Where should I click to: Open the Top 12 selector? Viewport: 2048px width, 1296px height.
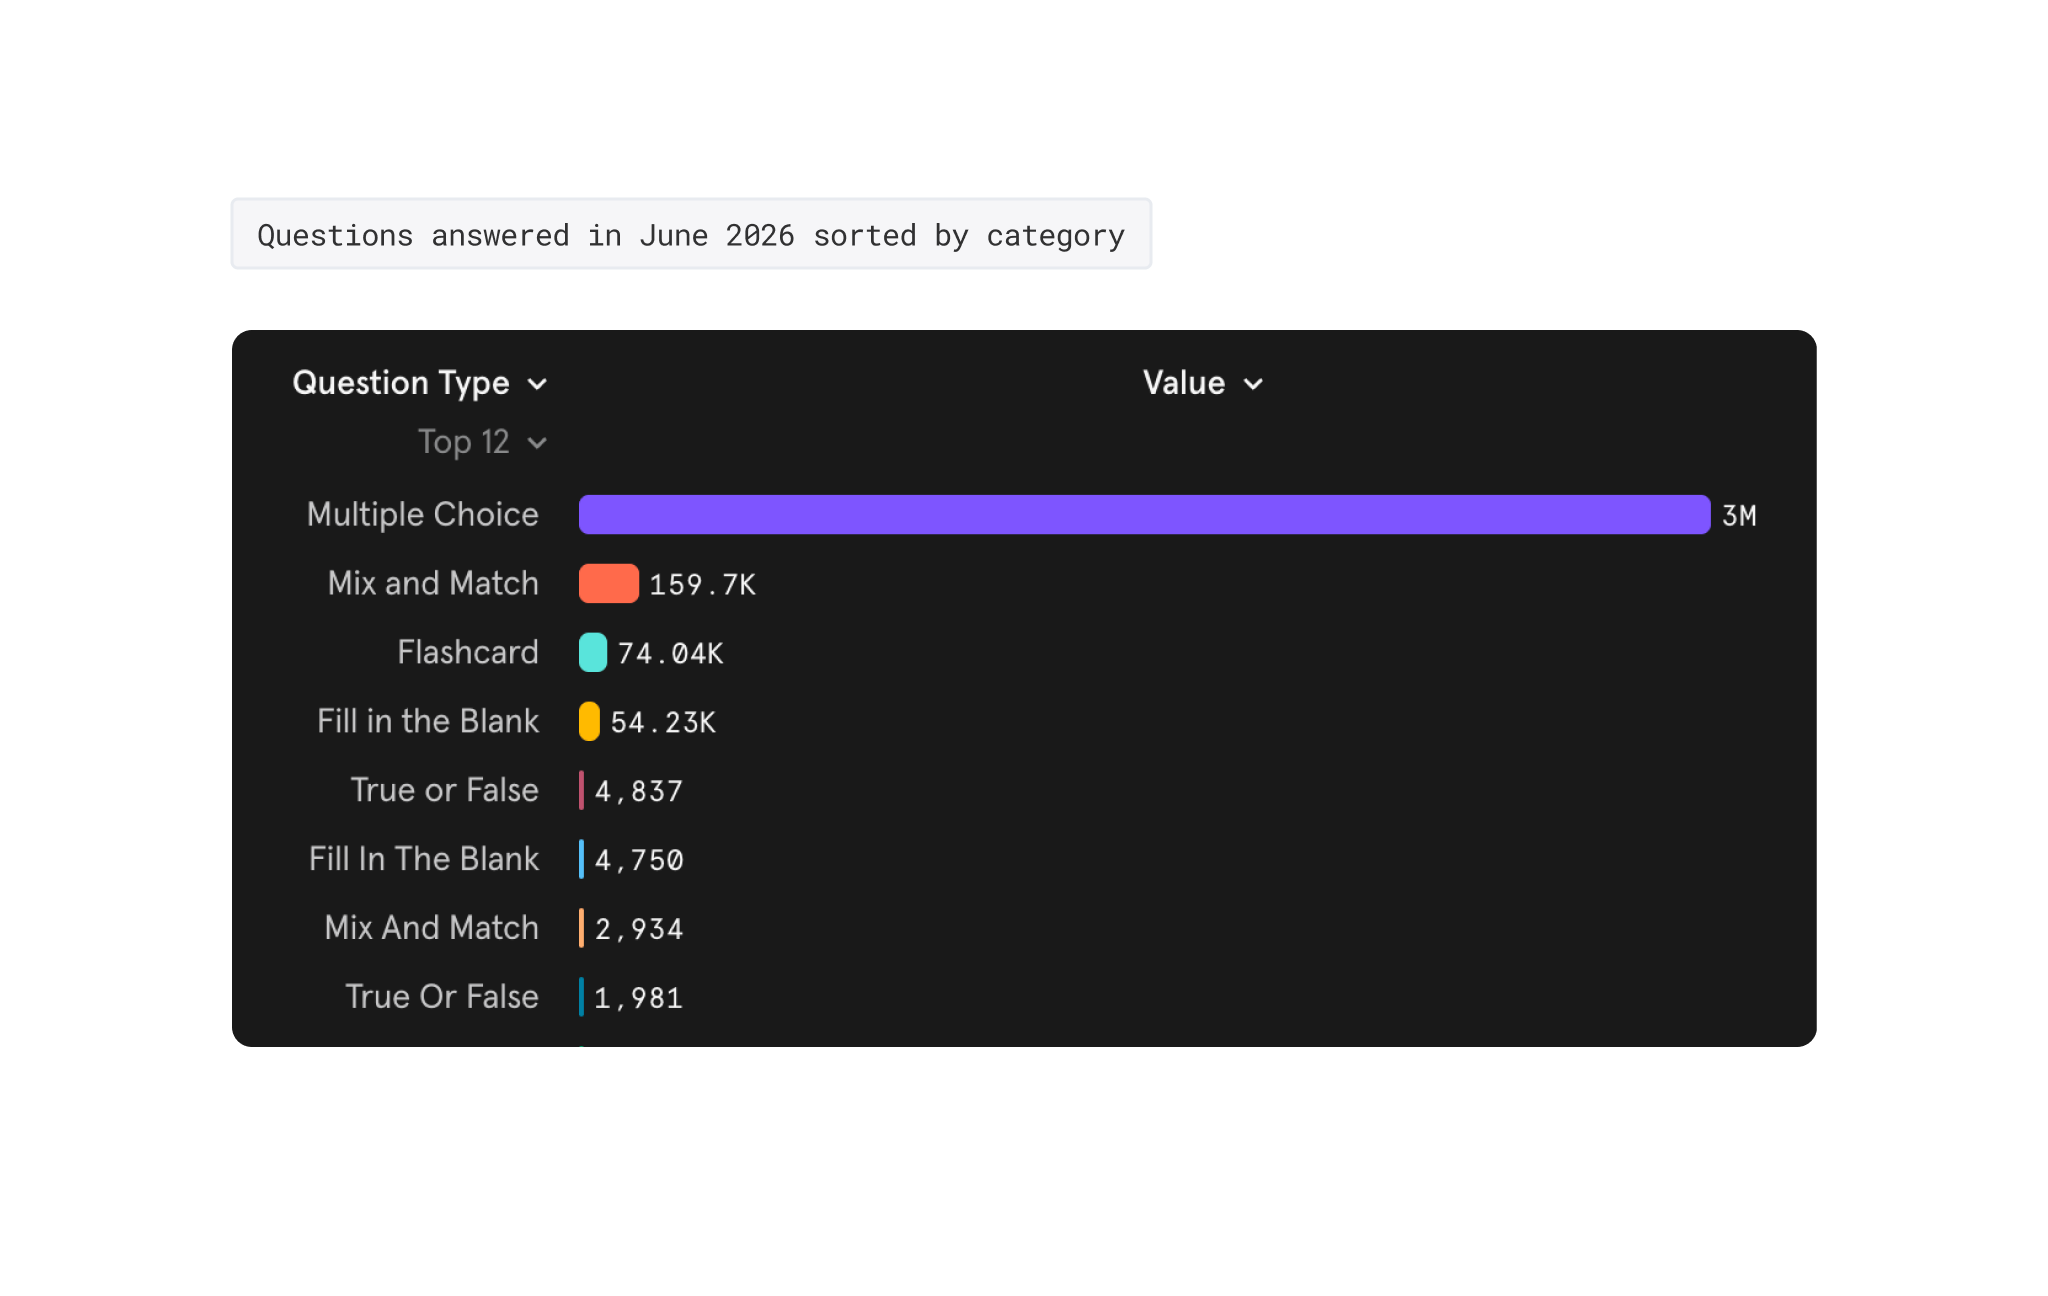(x=482, y=442)
